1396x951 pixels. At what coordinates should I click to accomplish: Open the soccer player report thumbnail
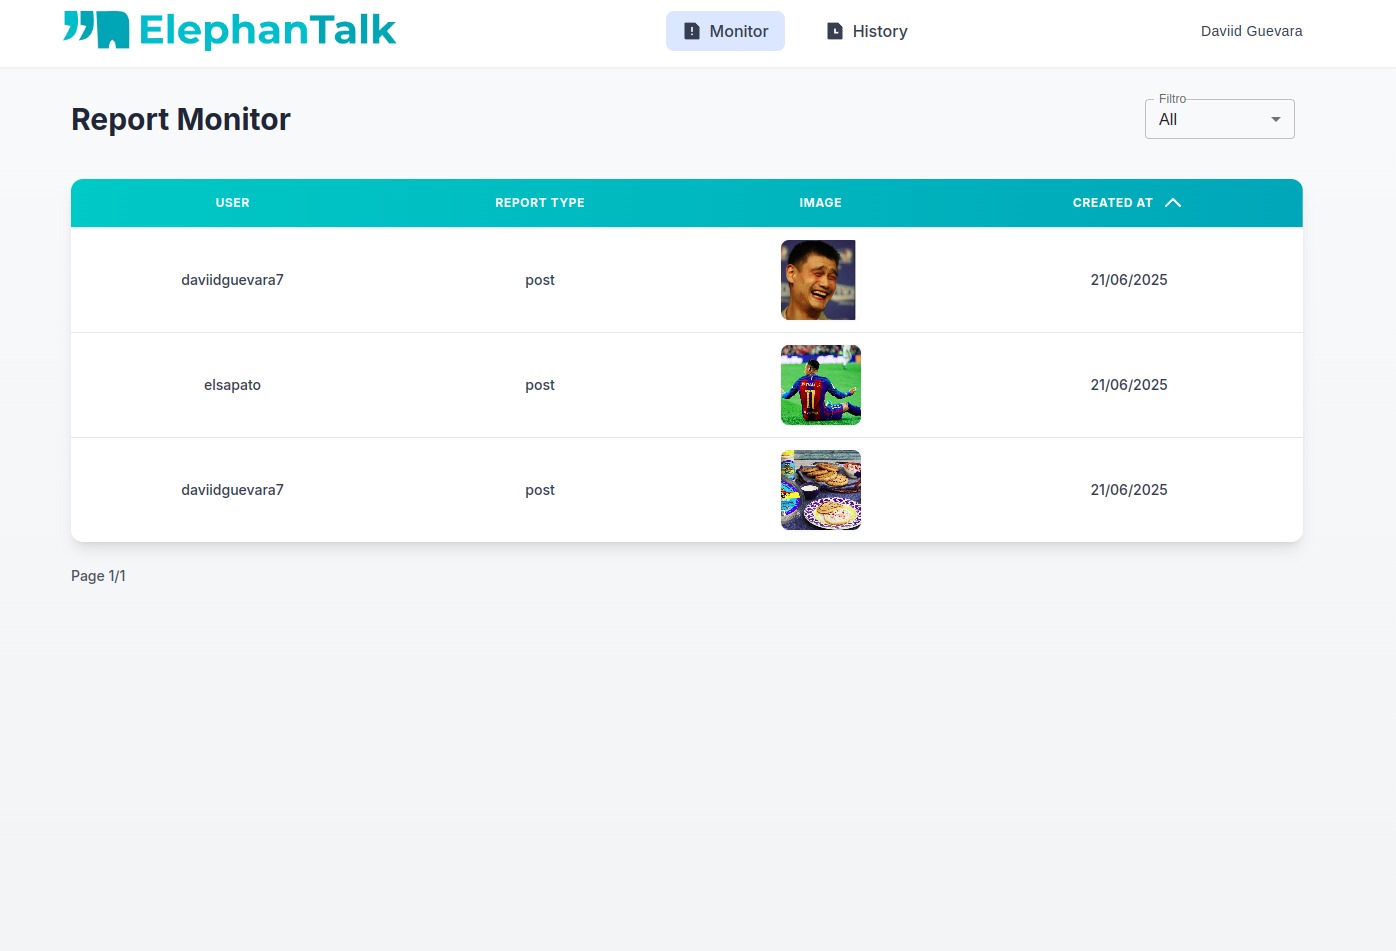820,385
